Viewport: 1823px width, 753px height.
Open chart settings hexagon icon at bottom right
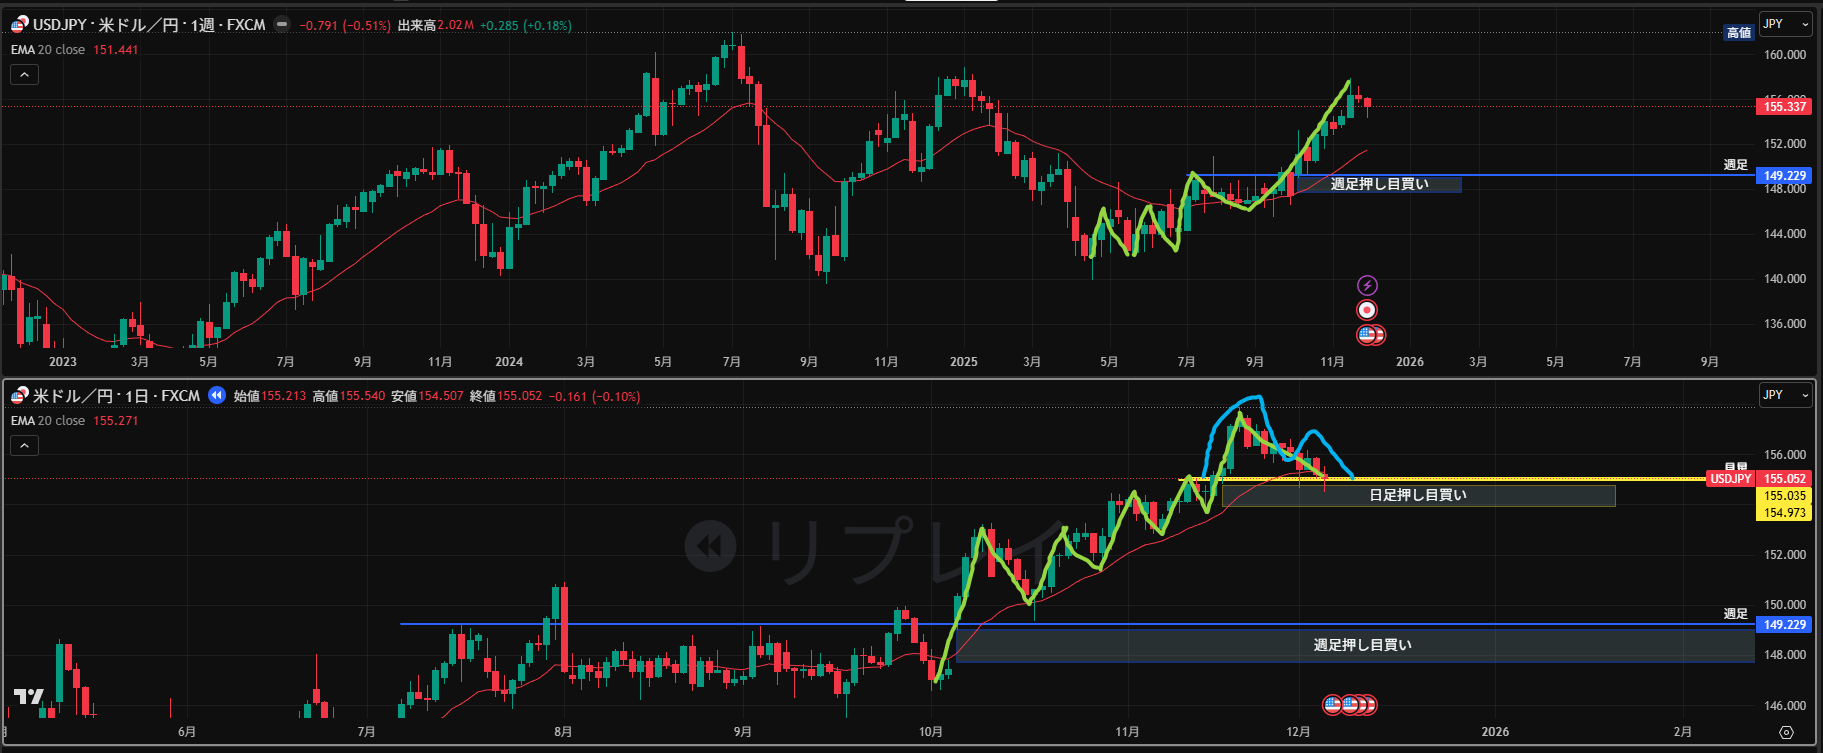[x=1786, y=732]
